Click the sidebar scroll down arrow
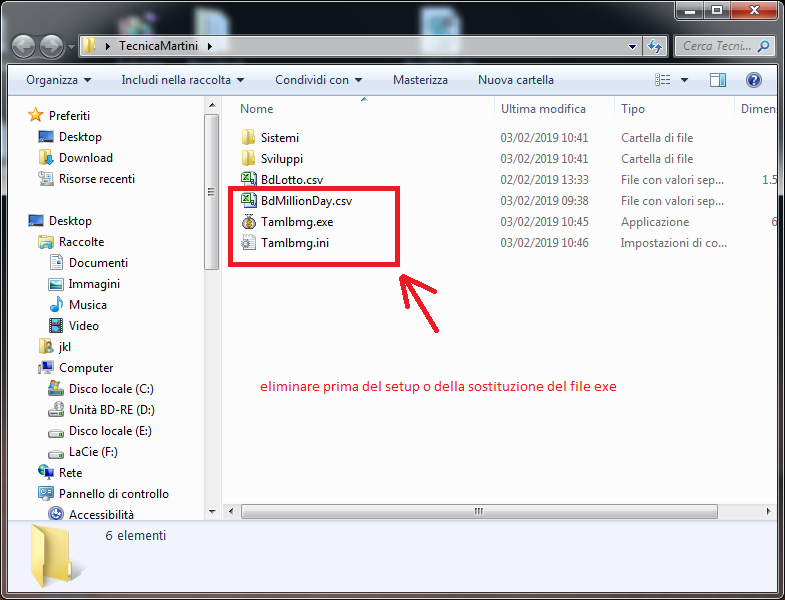Viewport: 785px width, 600px height. 212,512
